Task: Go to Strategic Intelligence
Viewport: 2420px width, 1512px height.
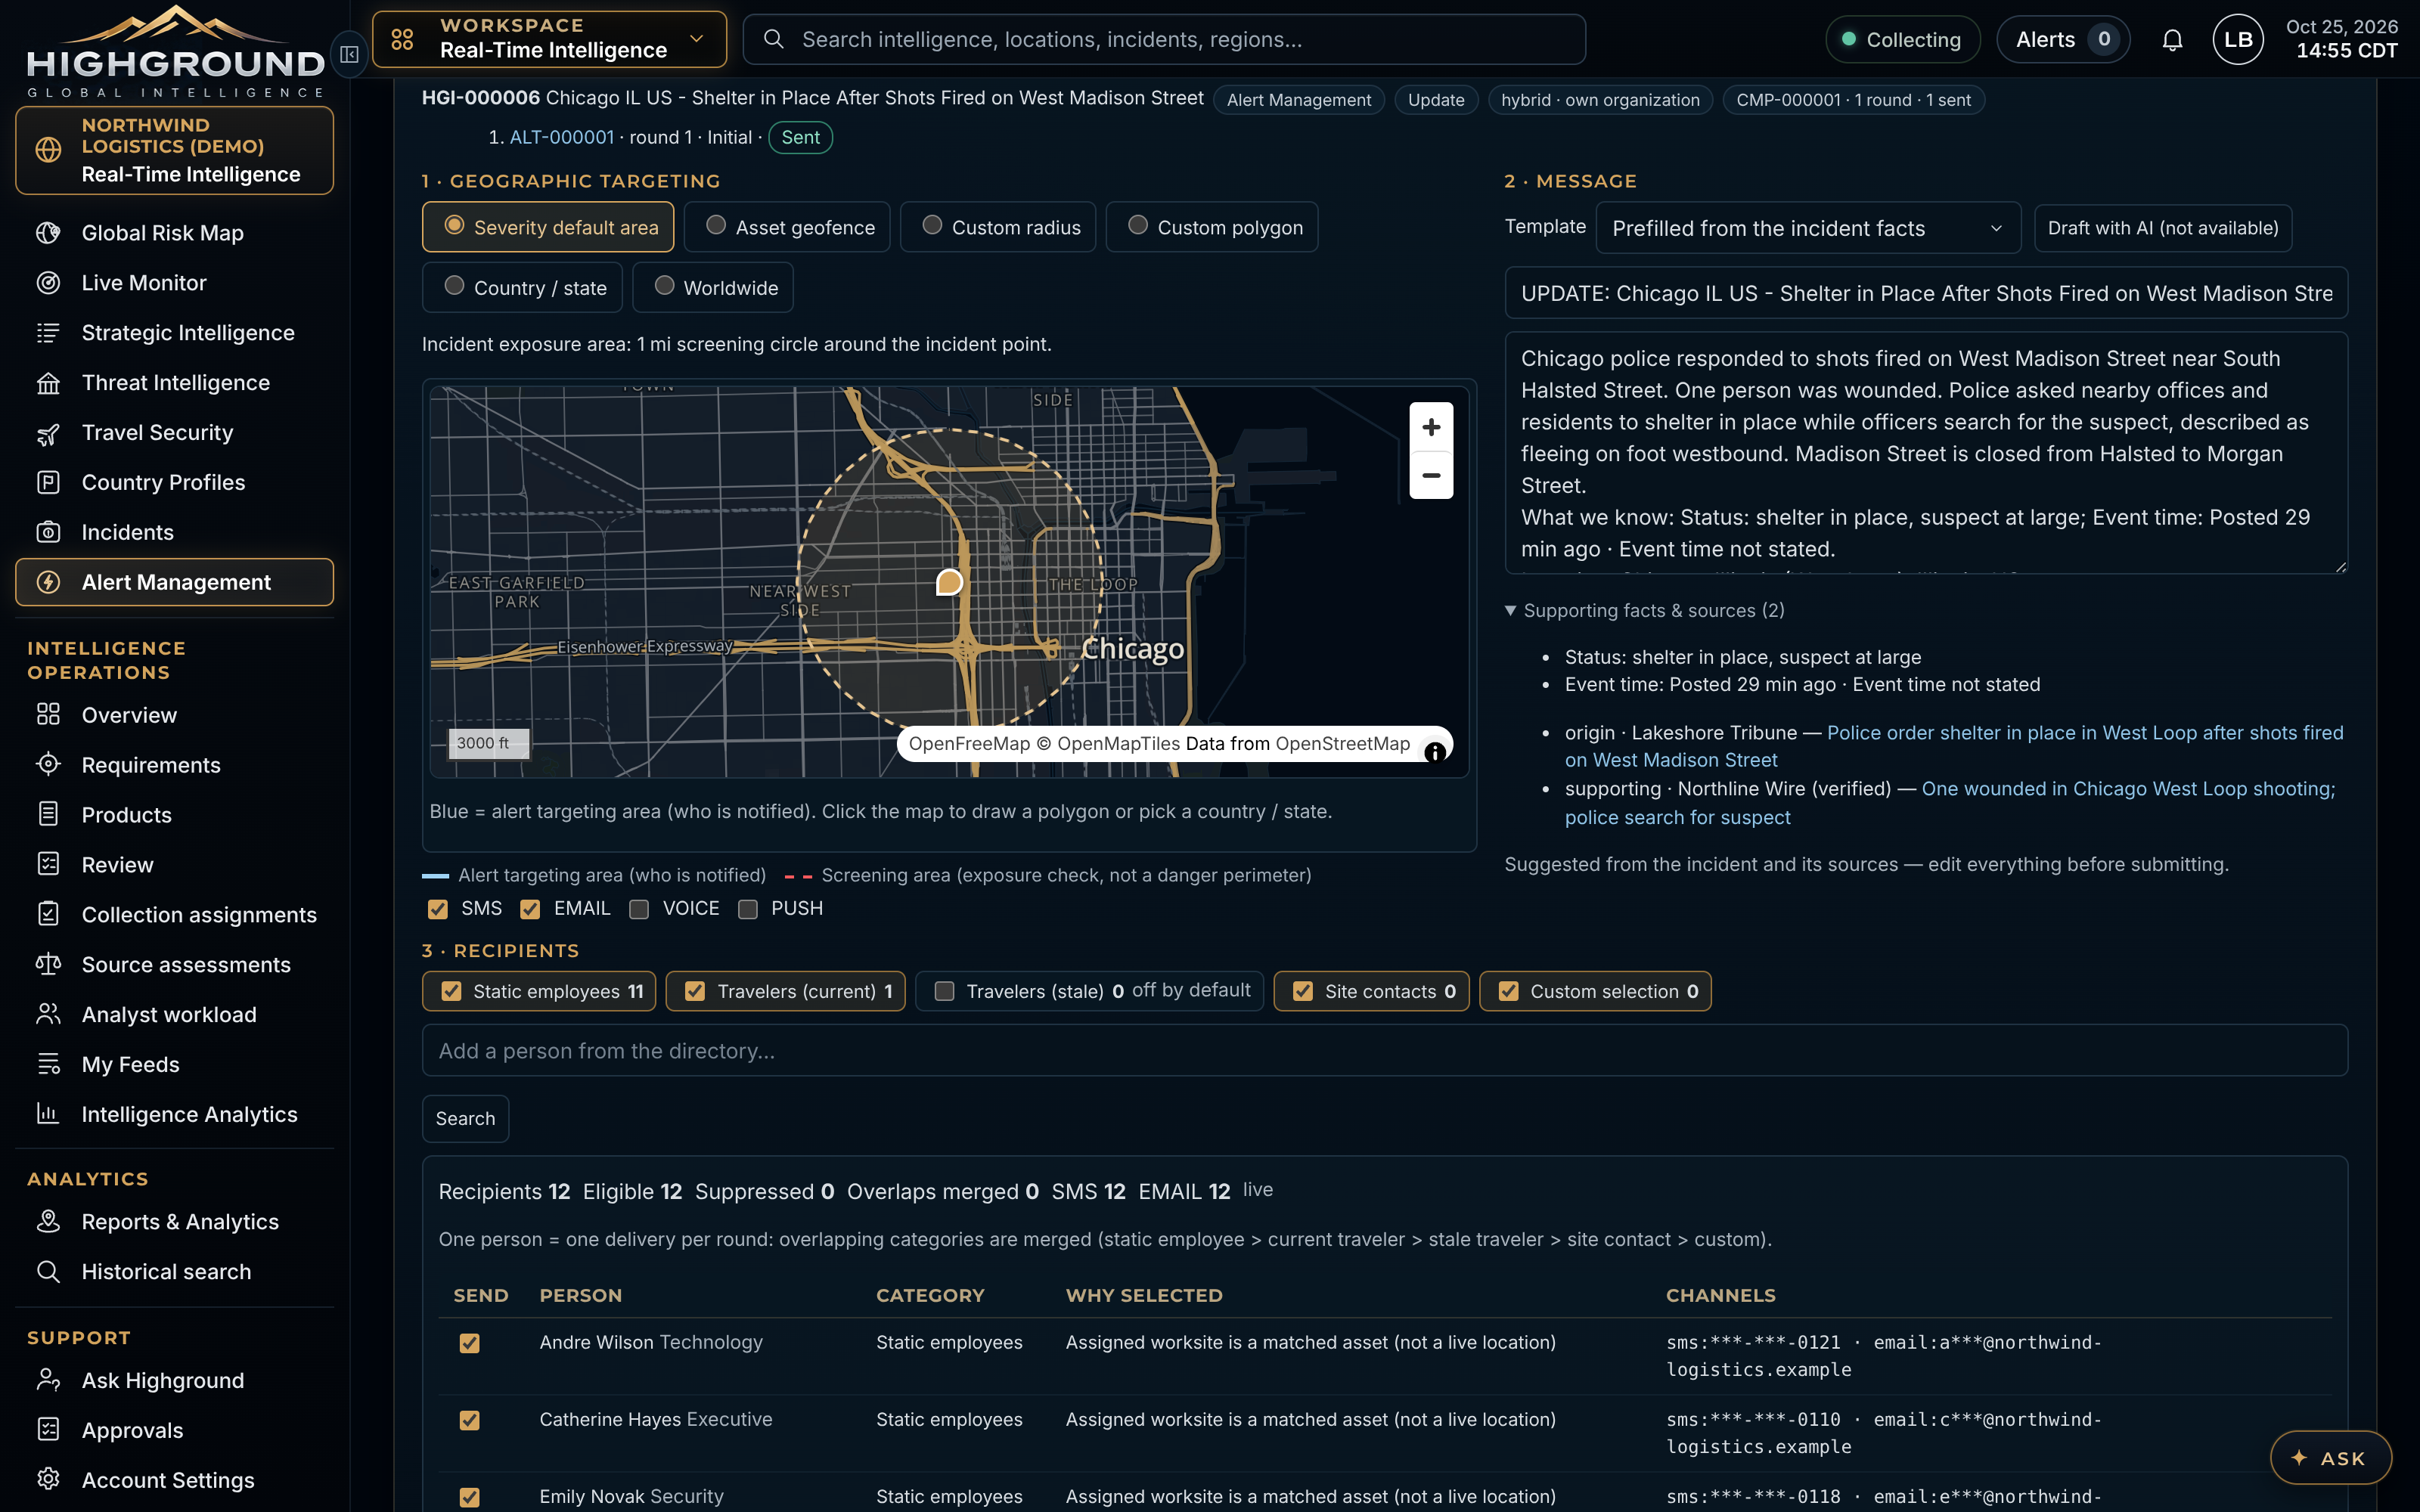Action: 175,333
